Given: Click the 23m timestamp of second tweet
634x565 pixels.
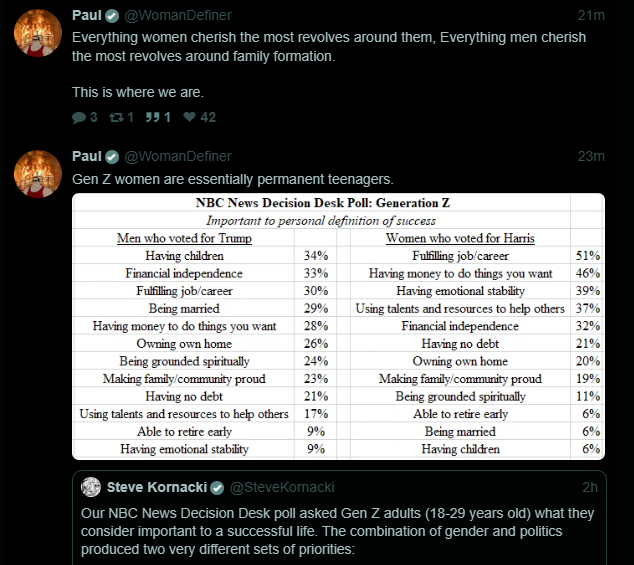Looking at the screenshot, I should pos(591,157).
